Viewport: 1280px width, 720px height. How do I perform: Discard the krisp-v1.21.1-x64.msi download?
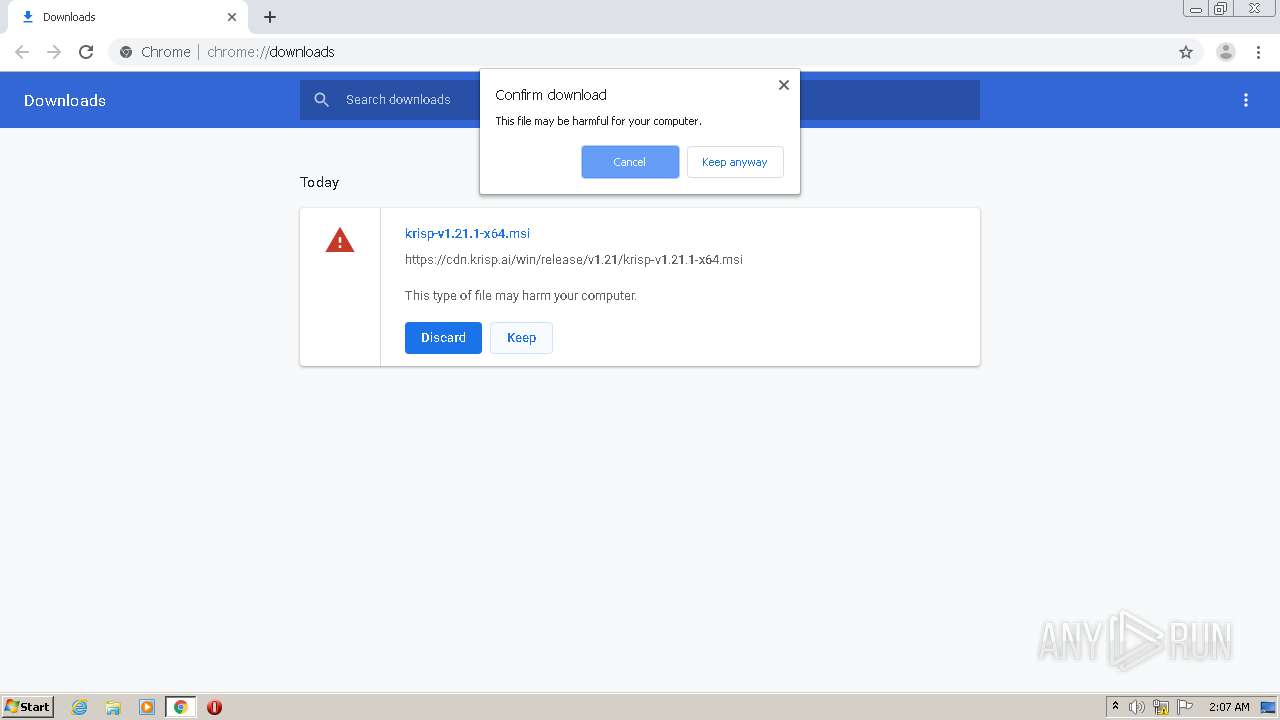click(443, 338)
